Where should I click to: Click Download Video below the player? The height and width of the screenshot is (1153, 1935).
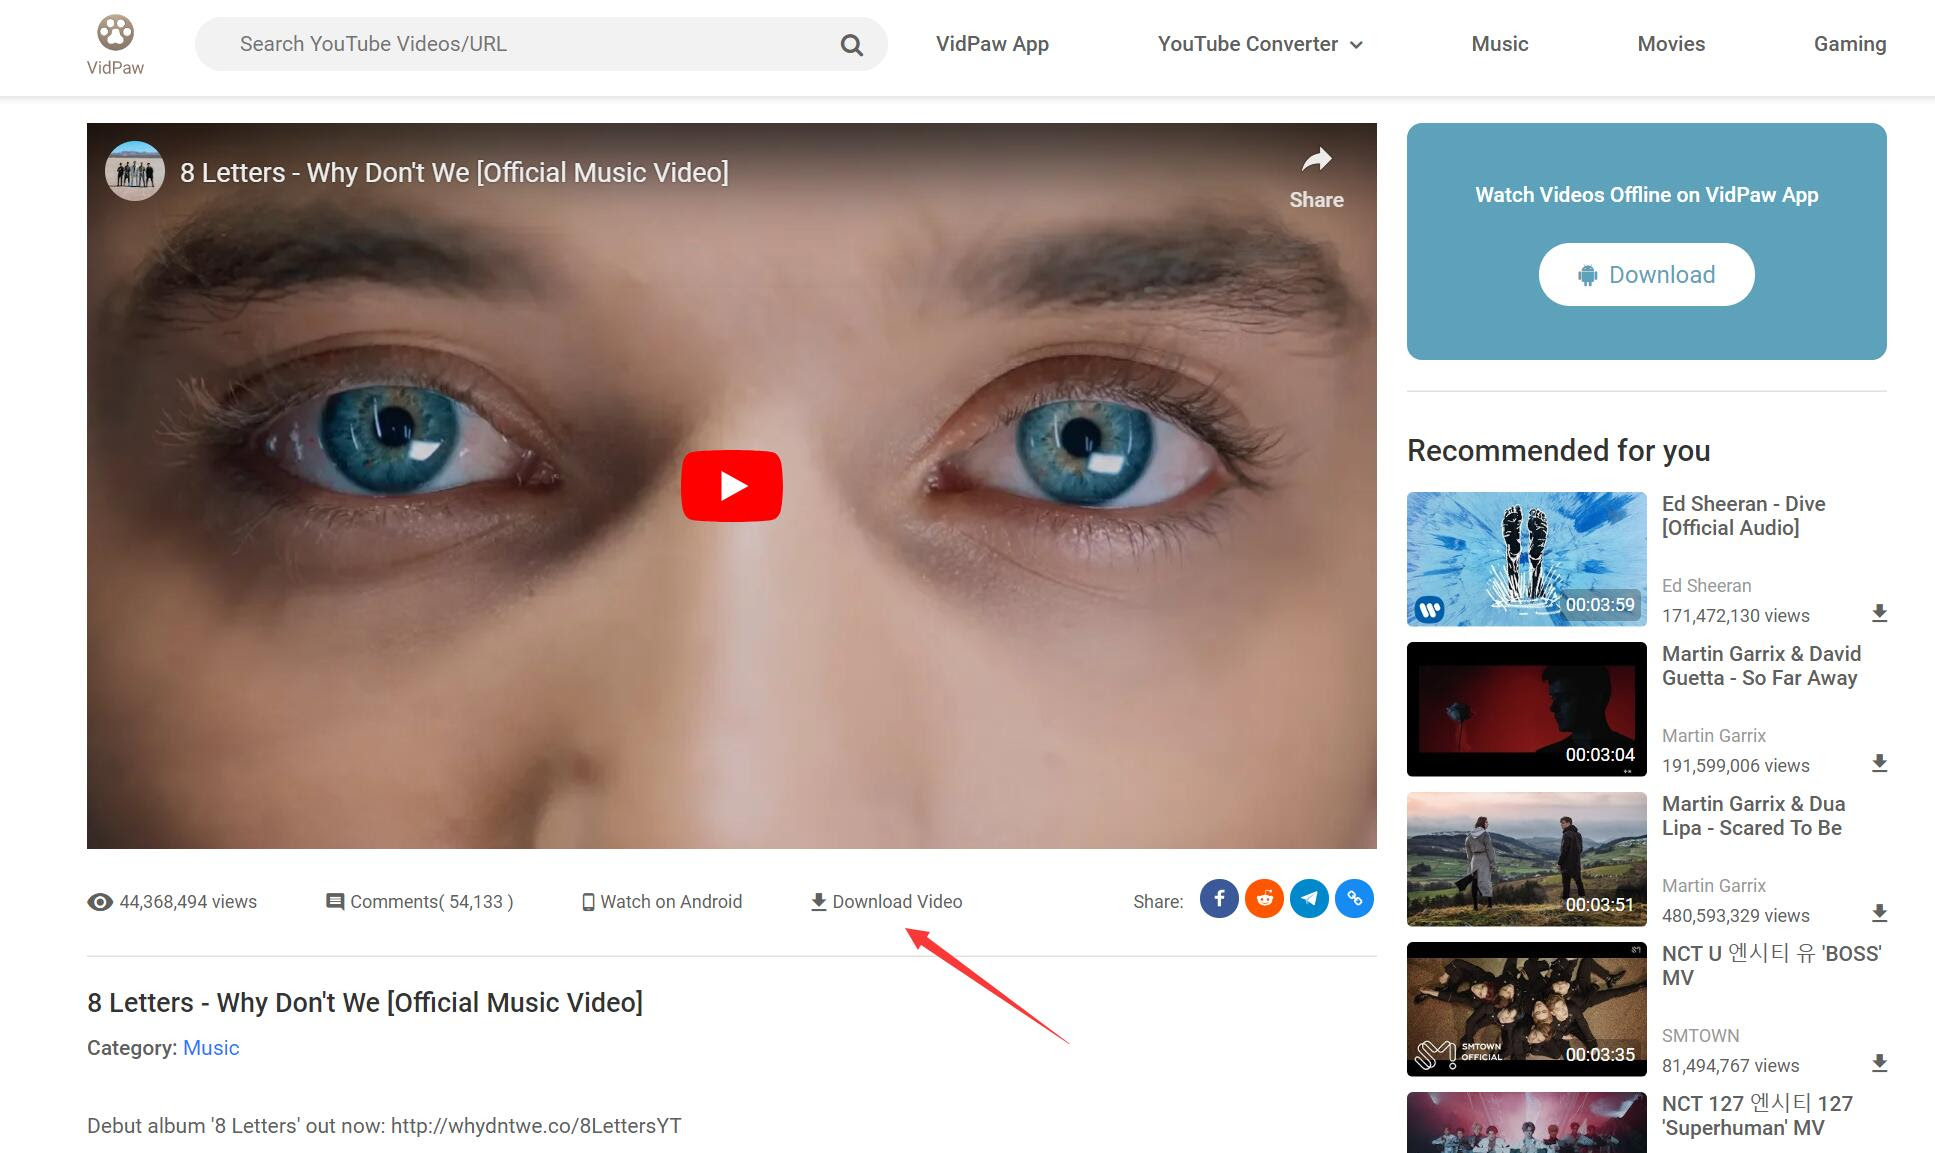886,901
